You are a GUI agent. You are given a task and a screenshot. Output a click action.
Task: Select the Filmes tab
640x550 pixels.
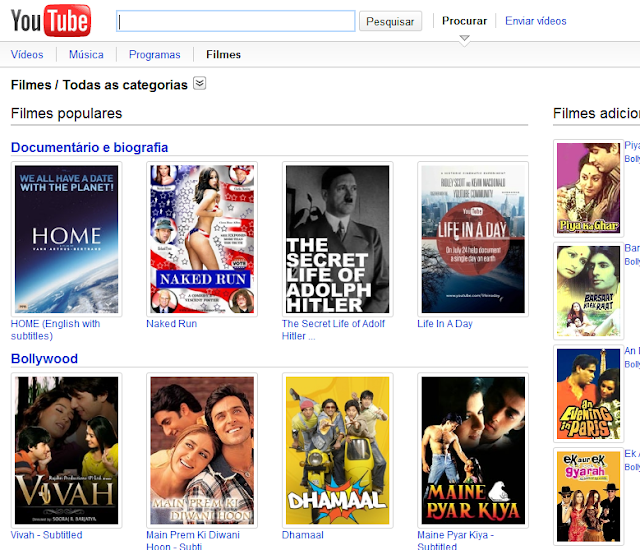point(223,54)
